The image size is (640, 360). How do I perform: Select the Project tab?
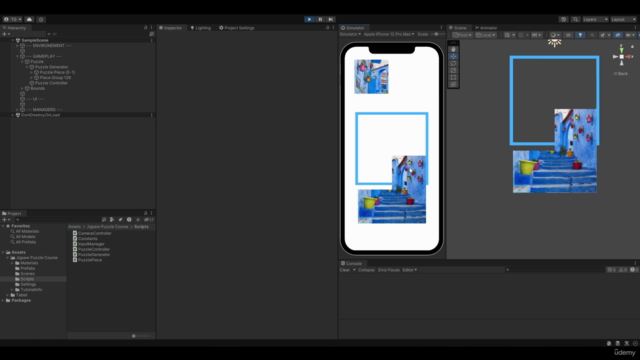pos(12,213)
